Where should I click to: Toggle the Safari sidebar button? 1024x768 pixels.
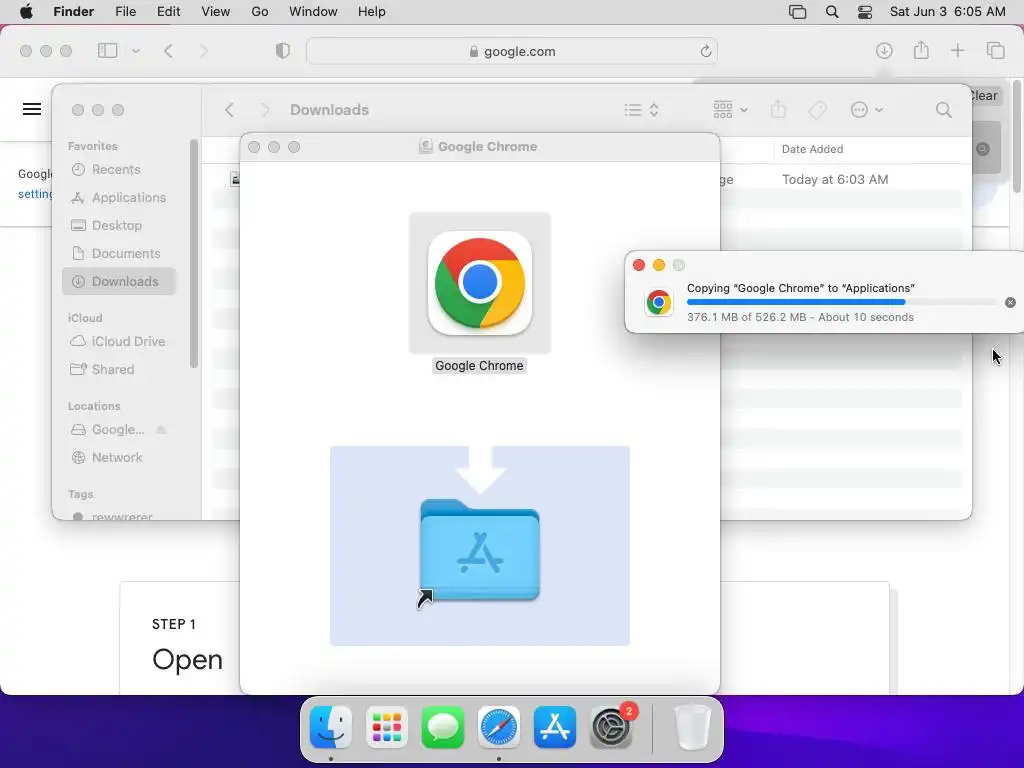tap(108, 51)
